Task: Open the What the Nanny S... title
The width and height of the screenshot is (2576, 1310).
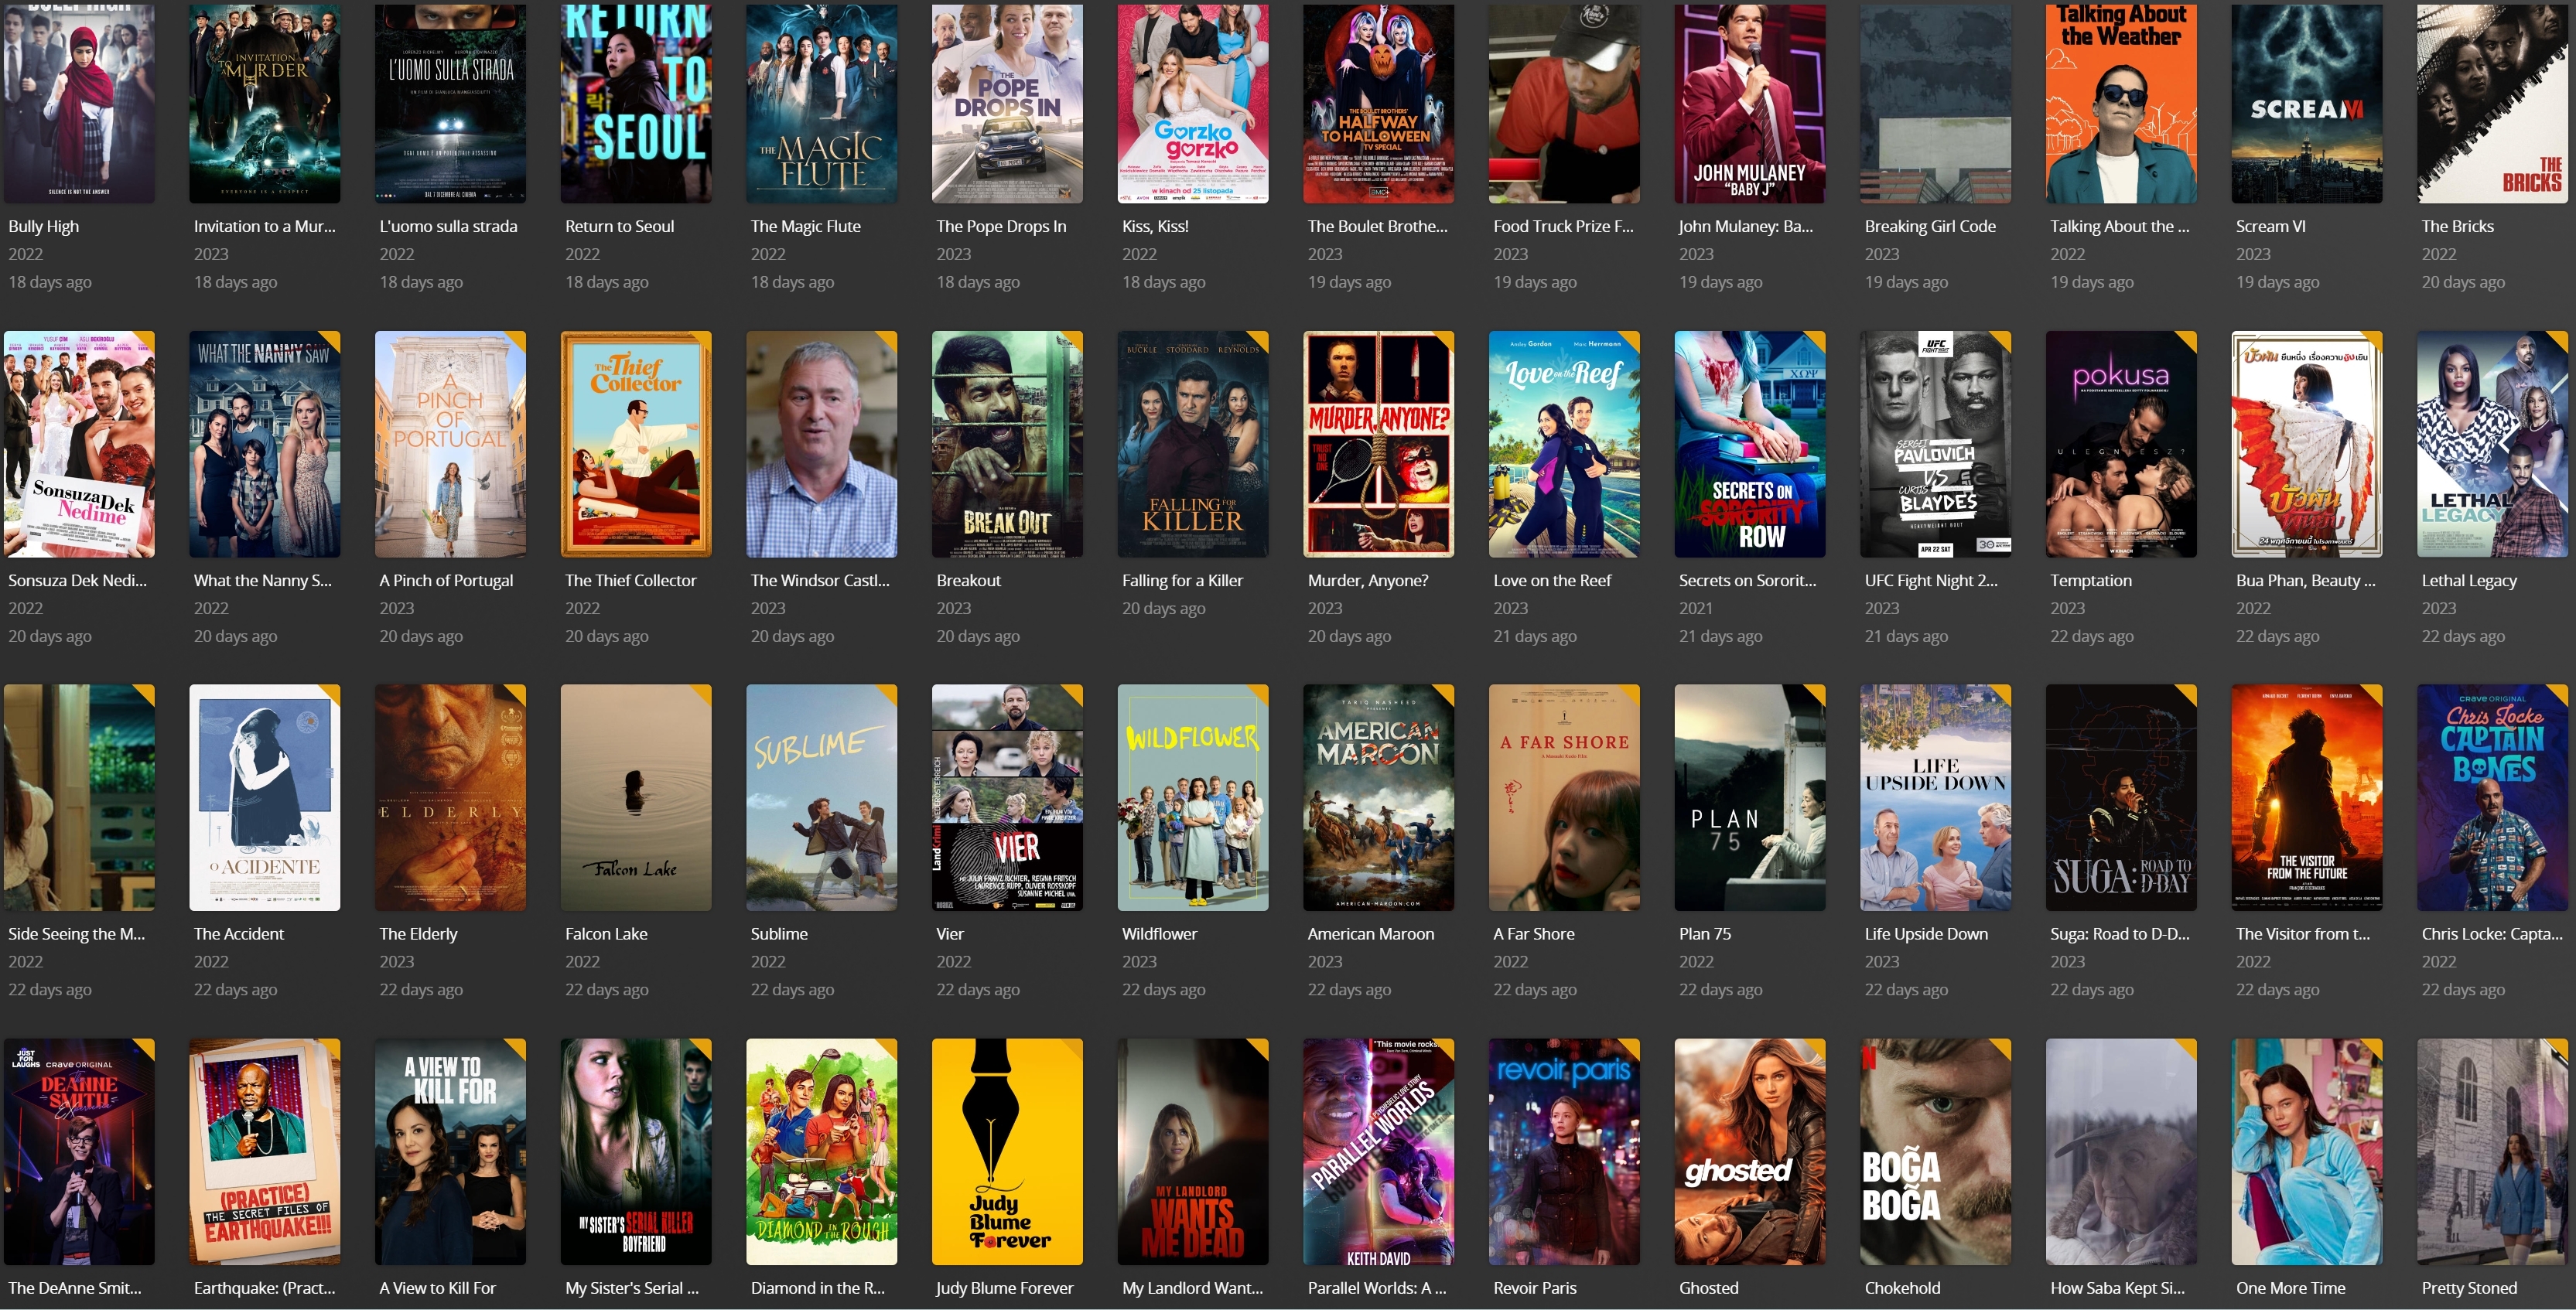Action: (263, 580)
